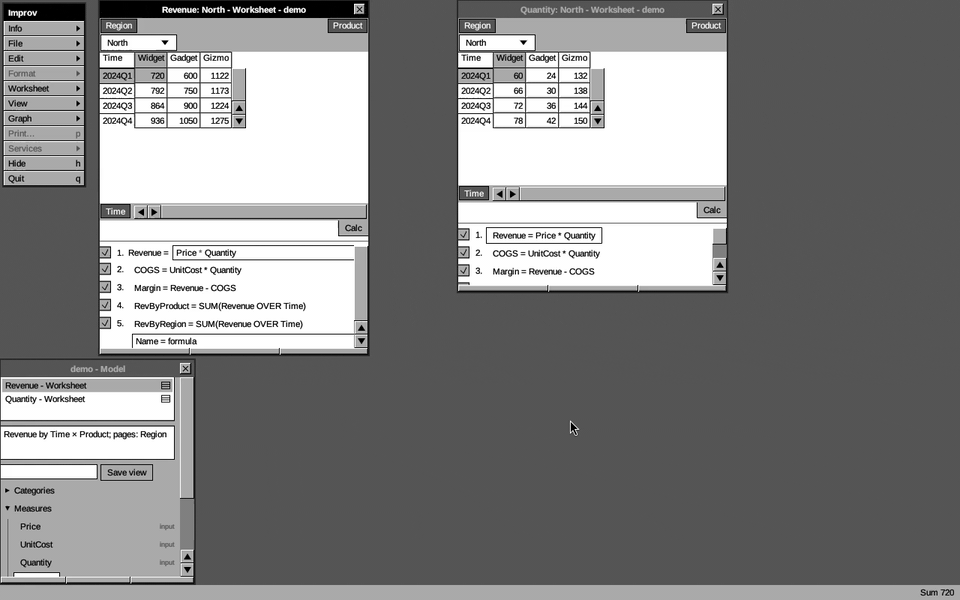Select Quantity - Worksheet in Model list
This screenshot has width=960, height=600.
point(88,399)
